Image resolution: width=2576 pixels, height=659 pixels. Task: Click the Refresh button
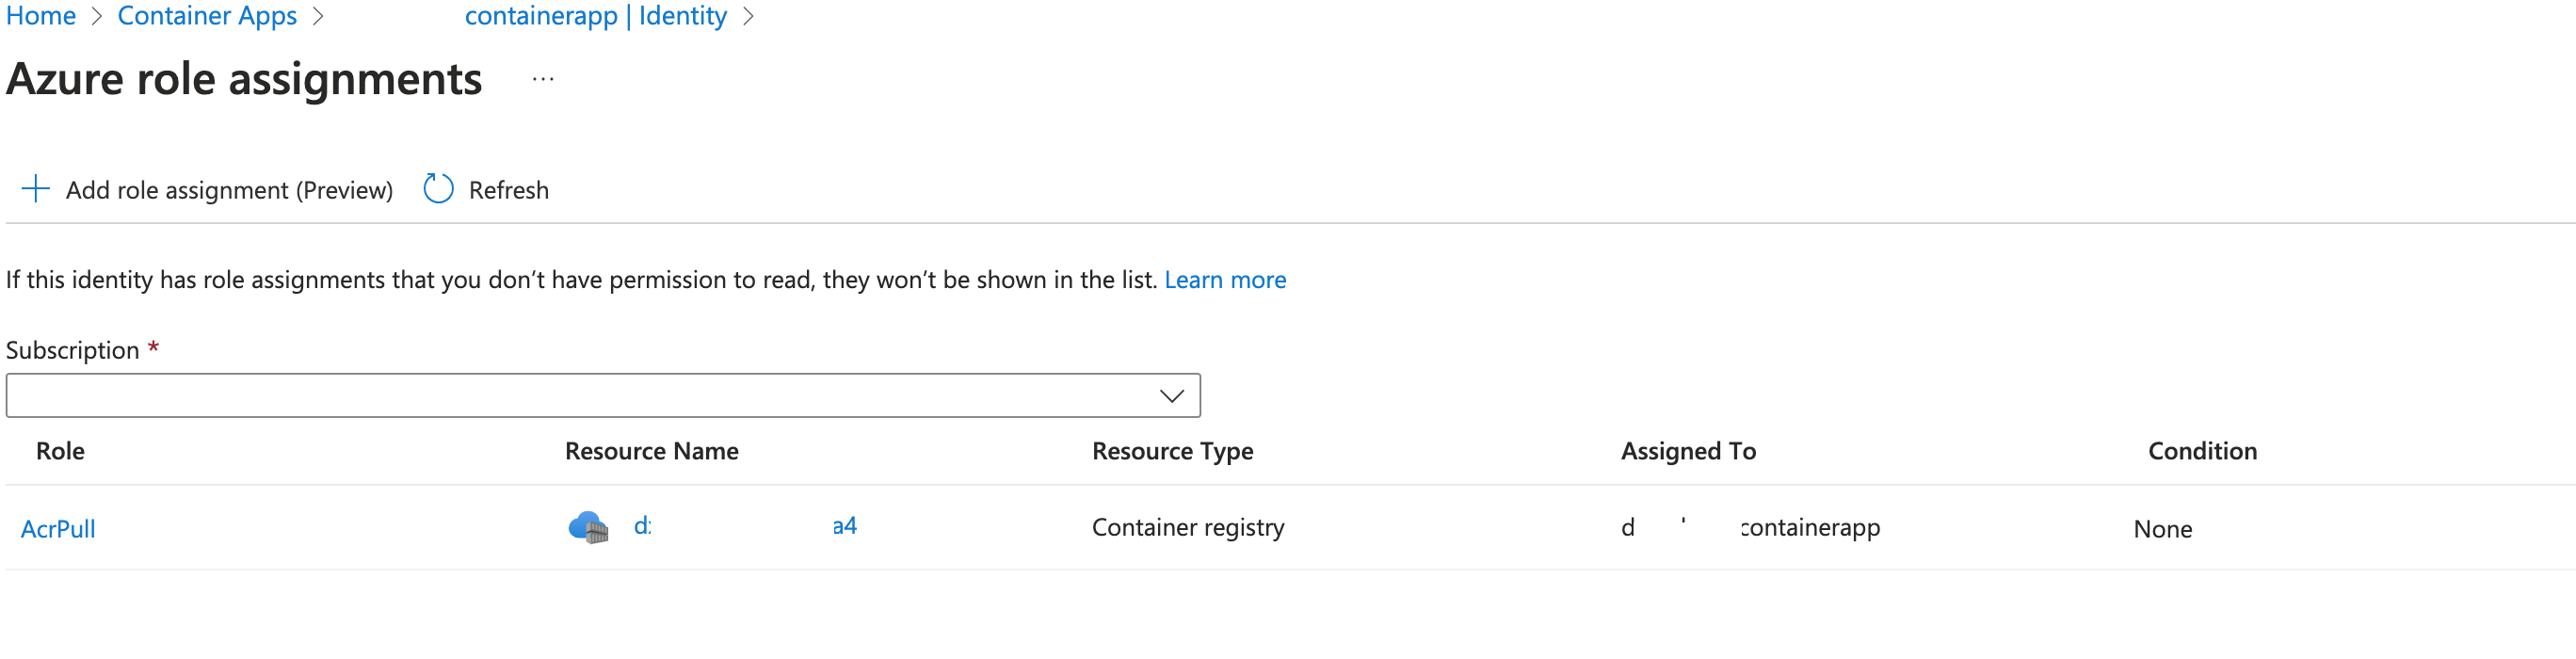[508, 189]
